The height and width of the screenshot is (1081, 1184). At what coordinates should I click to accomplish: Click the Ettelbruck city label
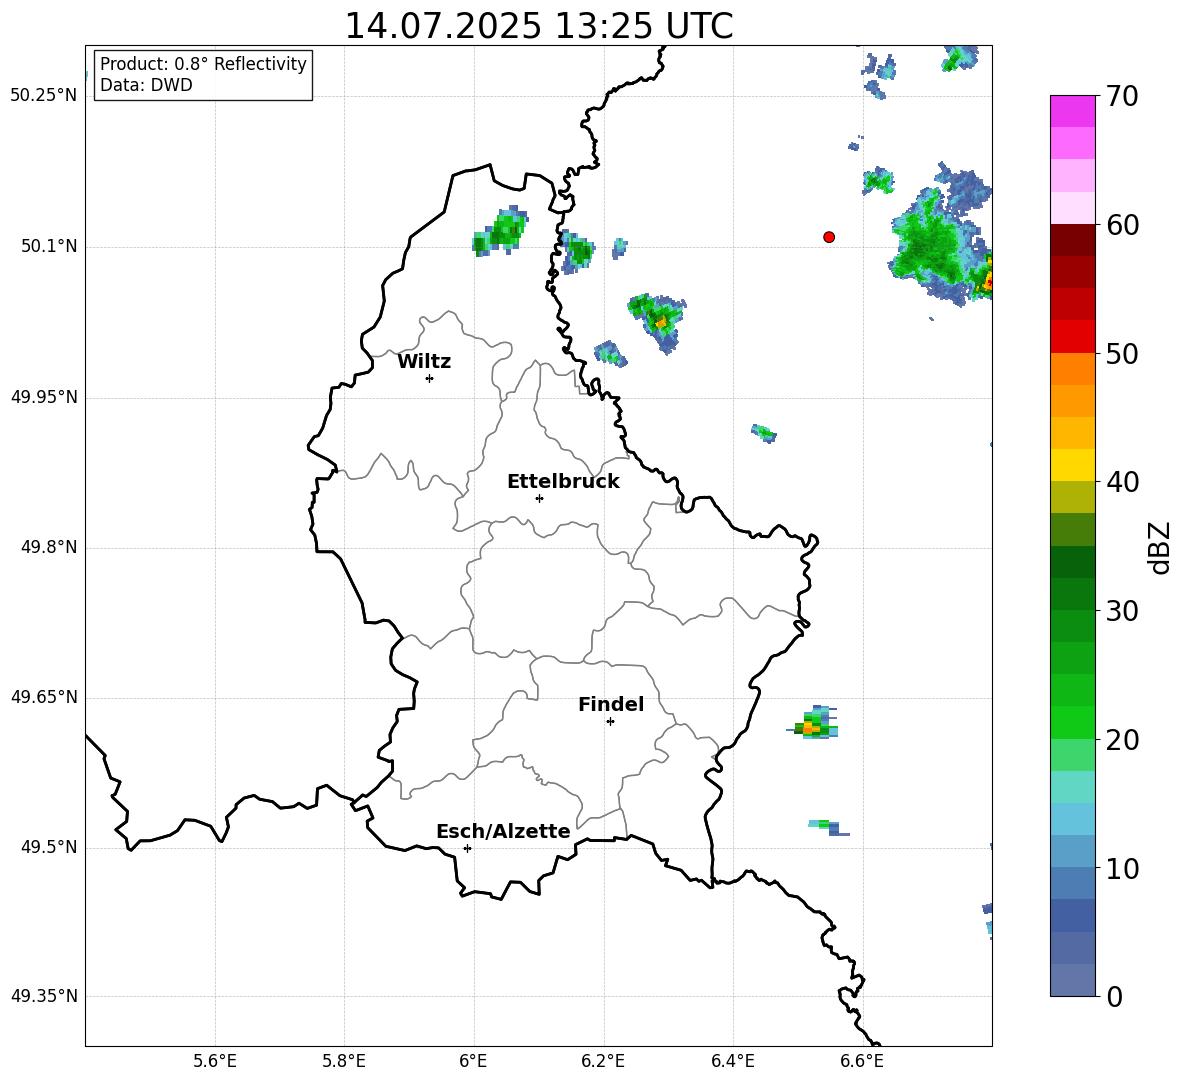click(x=563, y=482)
